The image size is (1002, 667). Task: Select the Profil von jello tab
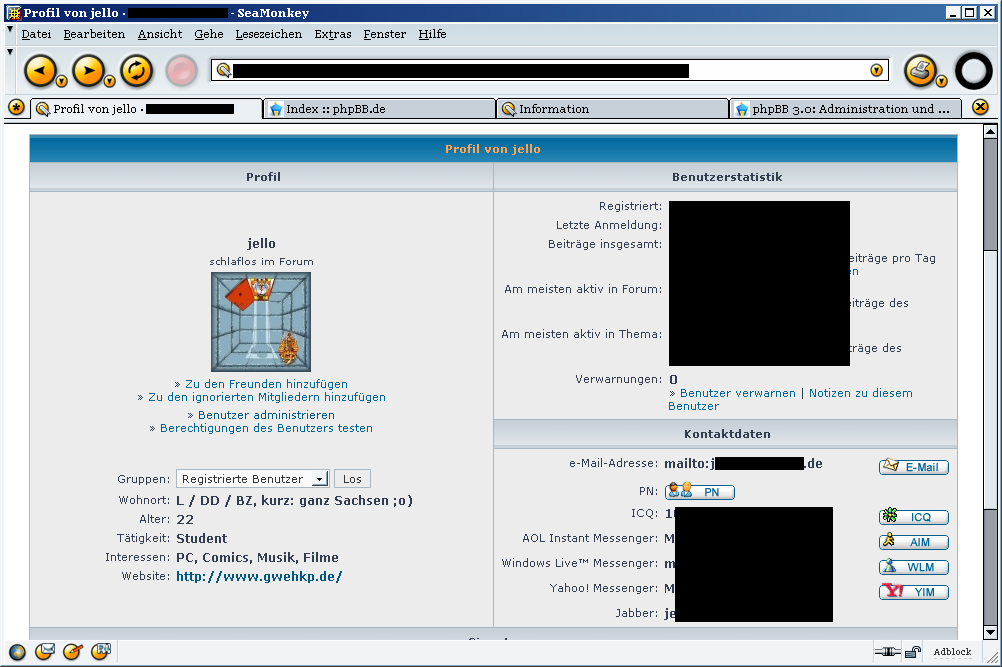point(147,109)
